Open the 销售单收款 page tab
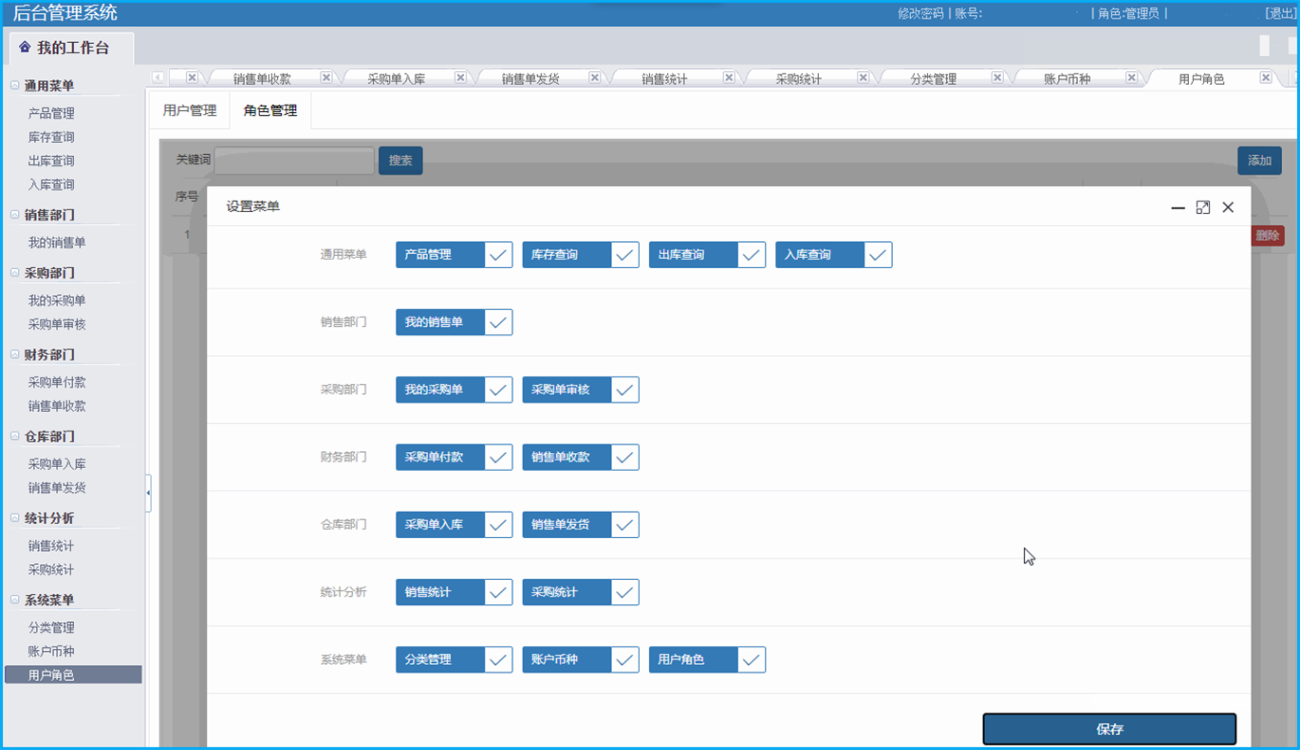1300x750 pixels. coord(261,79)
